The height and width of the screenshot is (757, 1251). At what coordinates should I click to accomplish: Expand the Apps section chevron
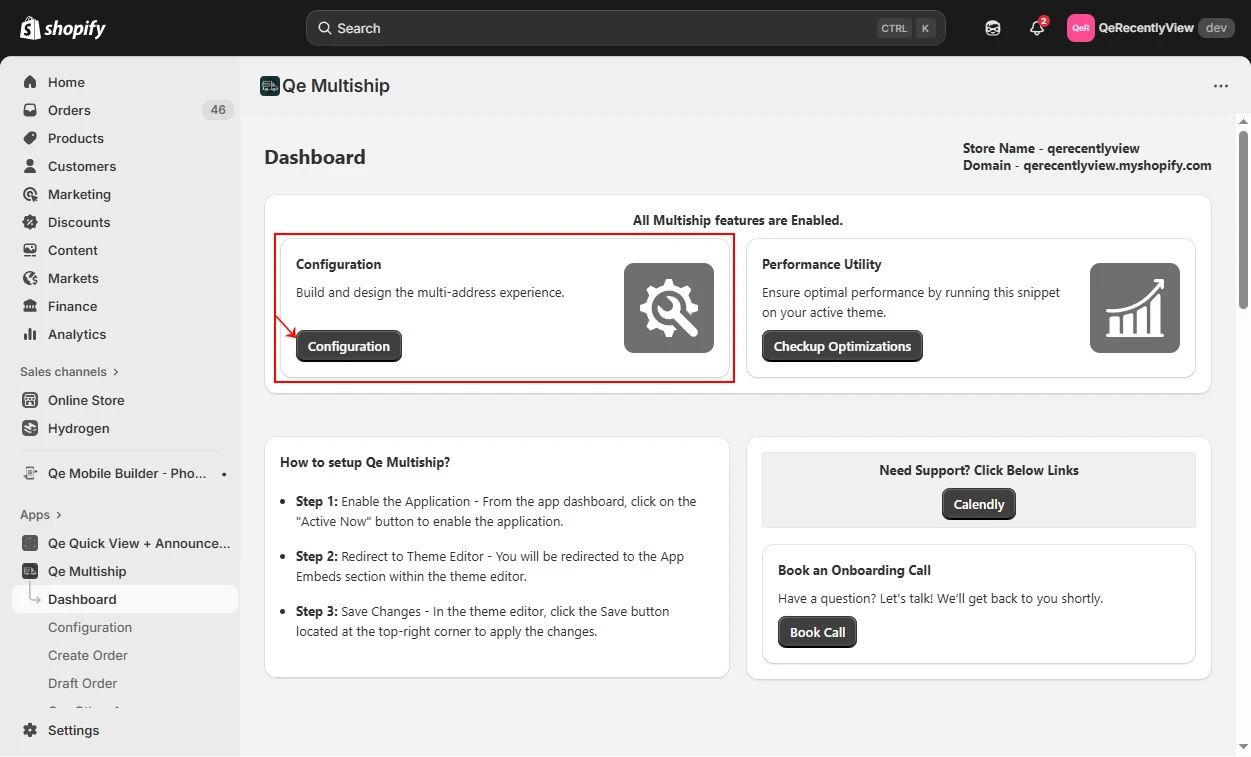59,514
